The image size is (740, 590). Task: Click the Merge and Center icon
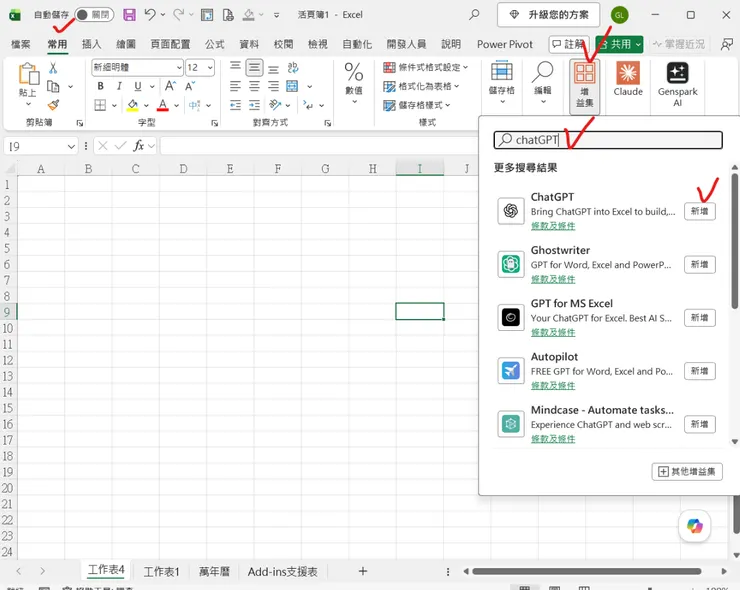(293, 86)
